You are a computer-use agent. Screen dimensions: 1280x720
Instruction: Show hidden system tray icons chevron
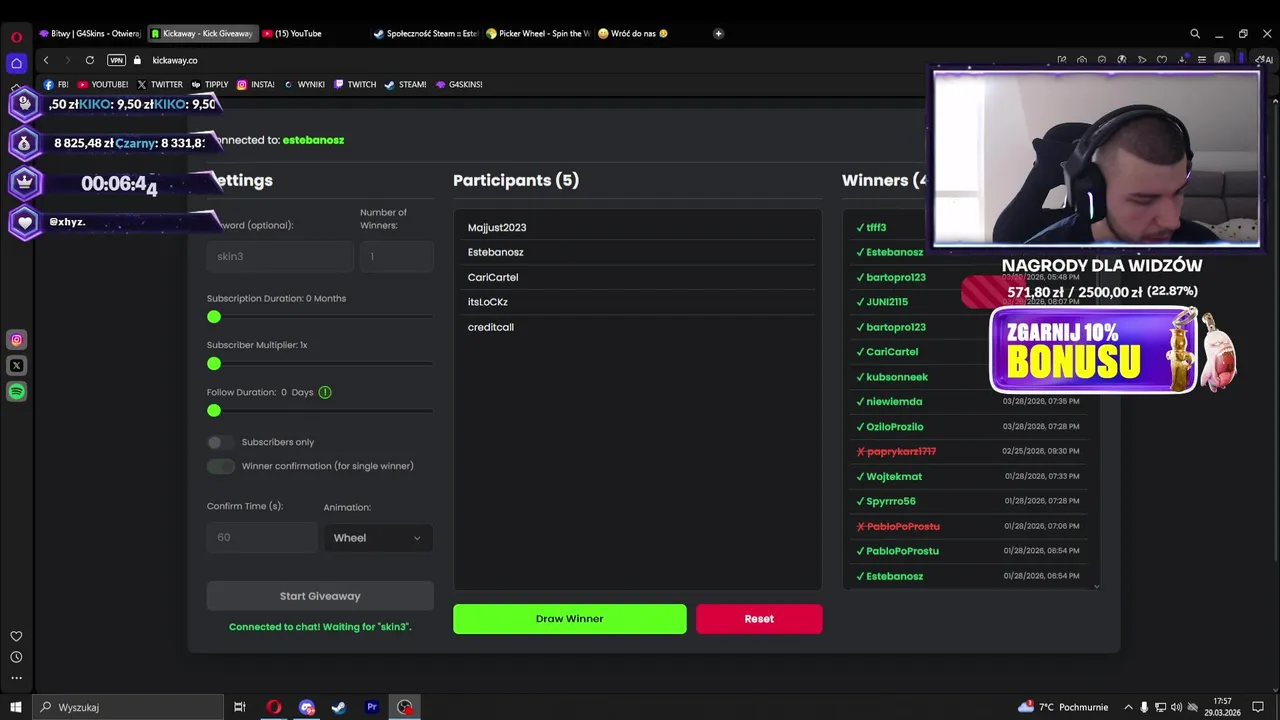pos(1129,707)
